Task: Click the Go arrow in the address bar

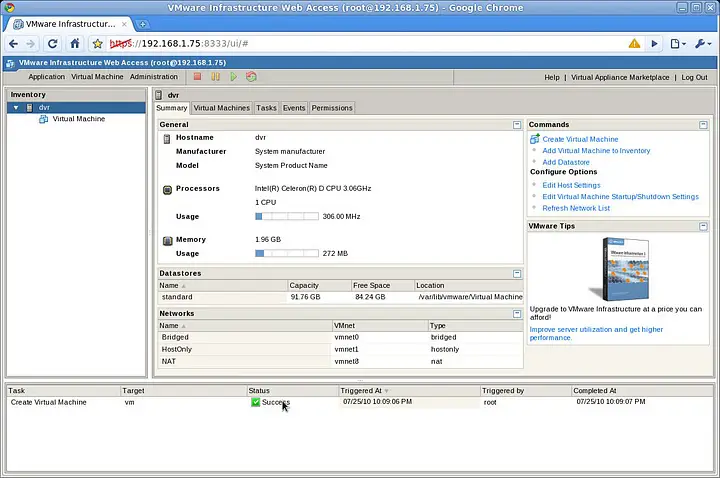Action: (654, 44)
